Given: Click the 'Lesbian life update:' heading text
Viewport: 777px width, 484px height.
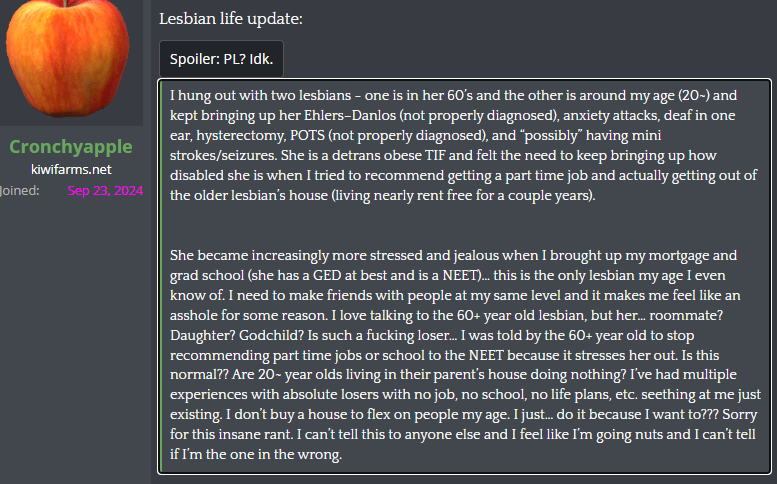Looking at the screenshot, I should [x=230, y=19].
